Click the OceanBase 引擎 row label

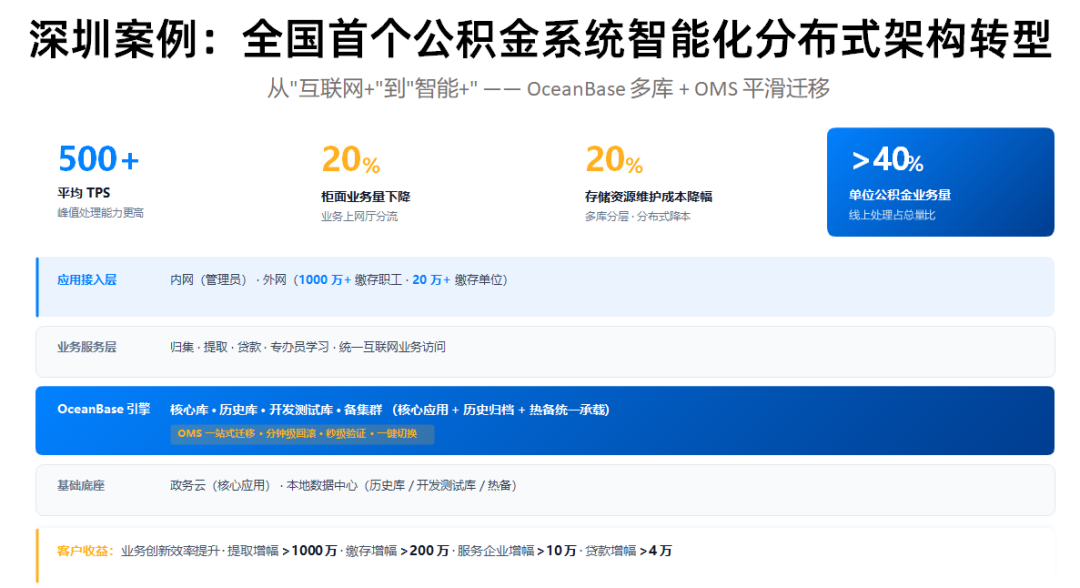[103, 409]
